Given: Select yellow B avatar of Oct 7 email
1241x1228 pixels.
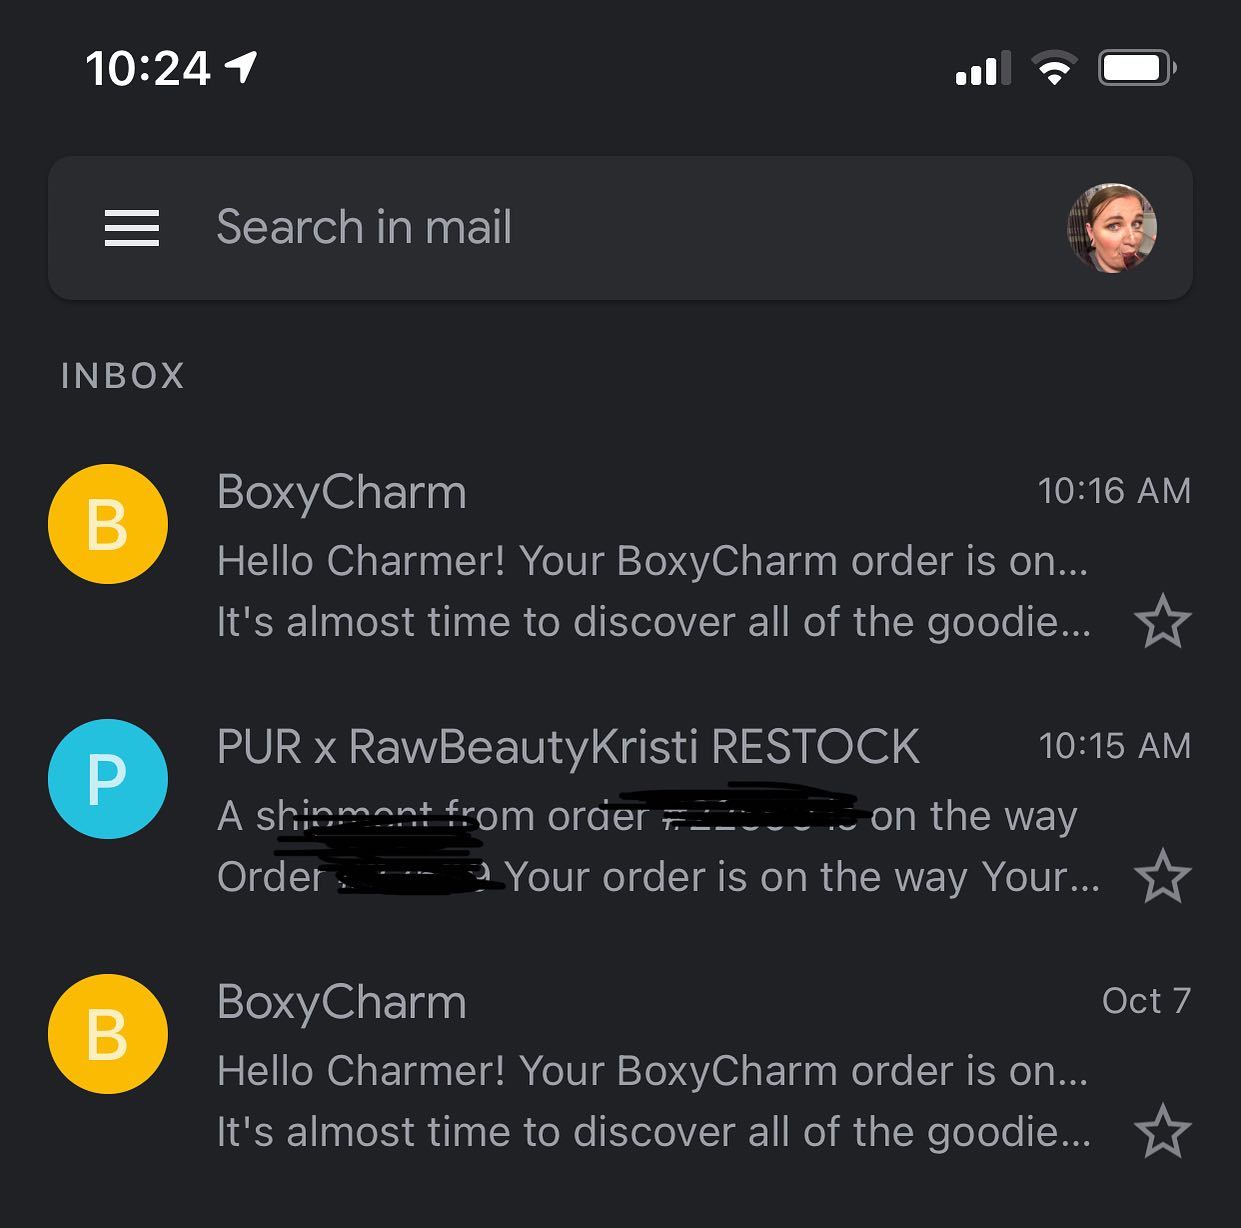Looking at the screenshot, I should click(x=108, y=1034).
